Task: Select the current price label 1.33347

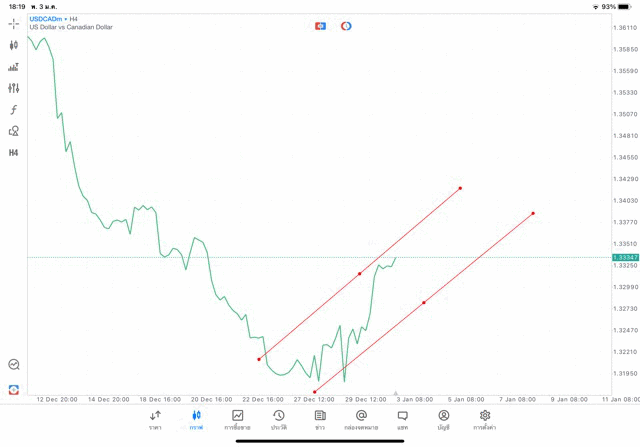Action: [x=624, y=258]
